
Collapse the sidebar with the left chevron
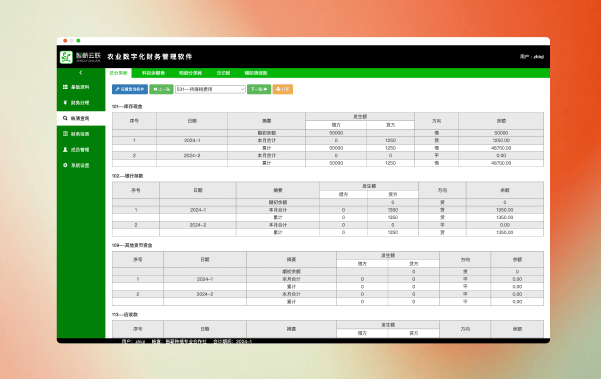[80, 73]
